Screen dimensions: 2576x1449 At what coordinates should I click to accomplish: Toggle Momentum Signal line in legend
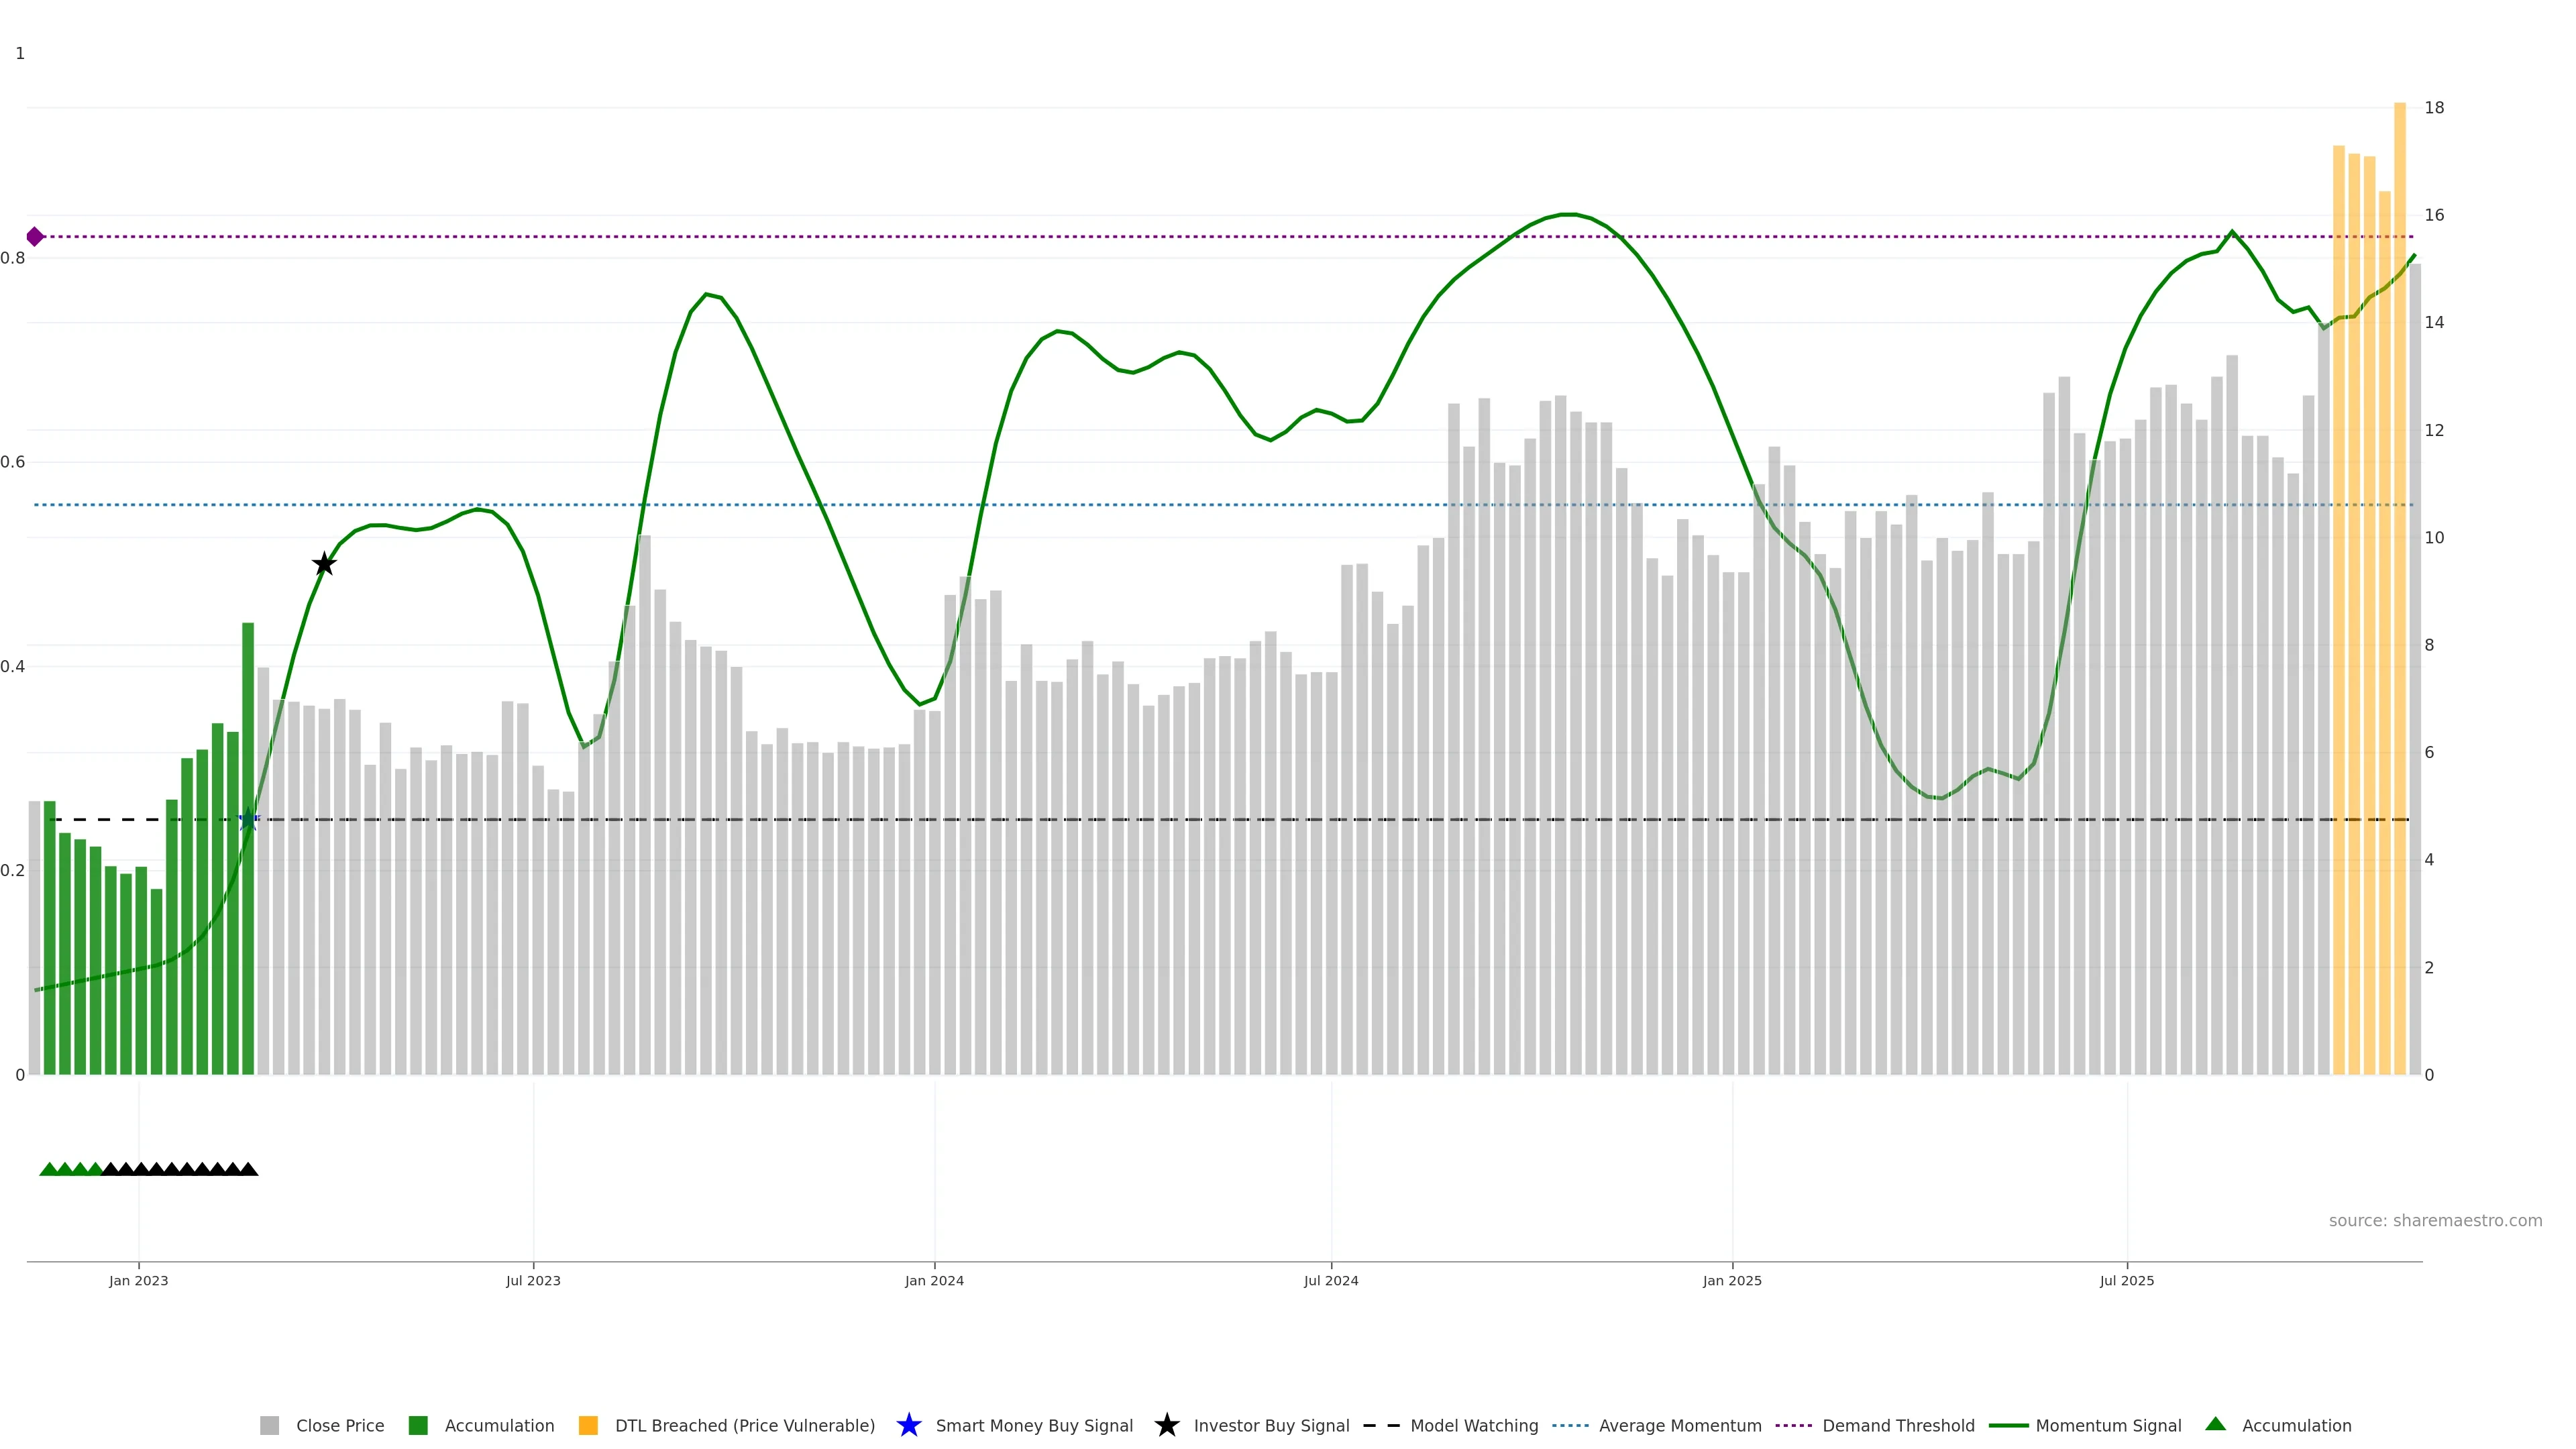tap(2108, 1425)
